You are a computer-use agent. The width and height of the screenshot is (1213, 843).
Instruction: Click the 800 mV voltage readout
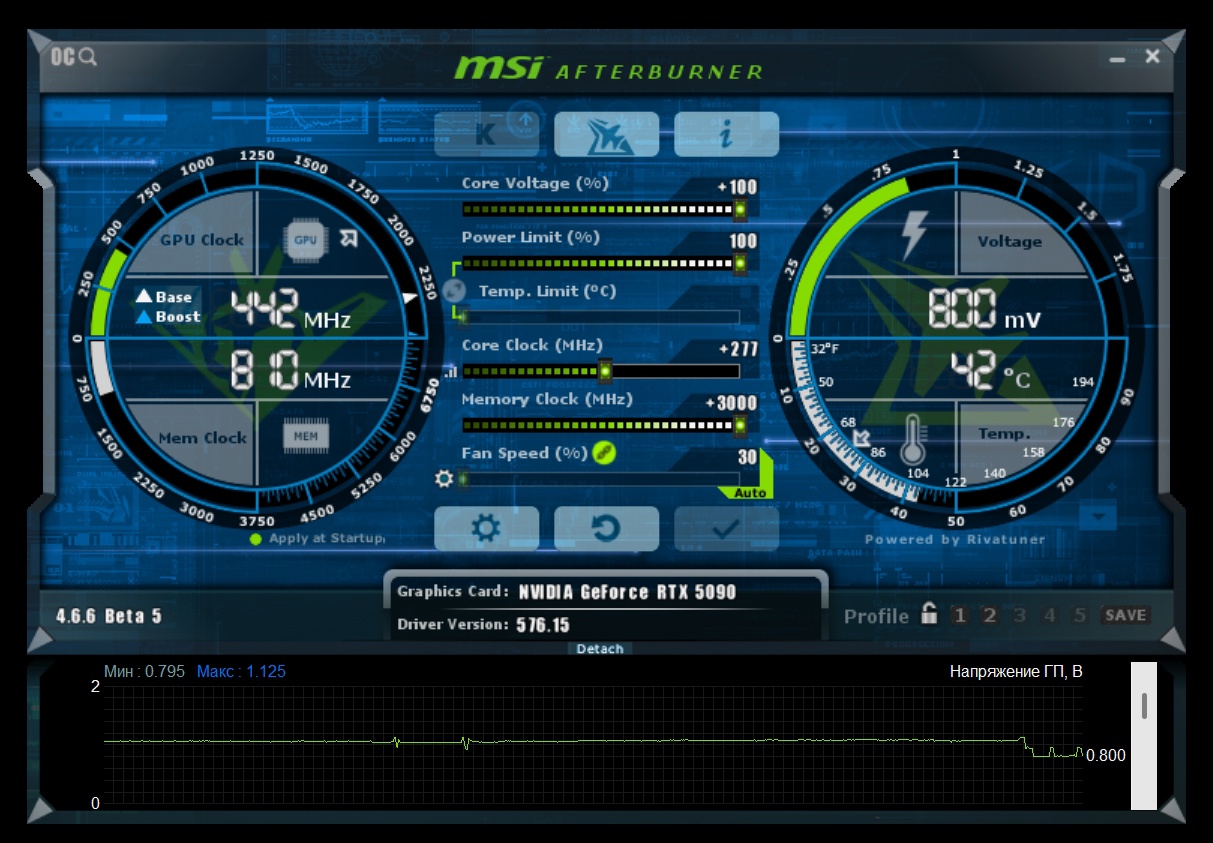pos(984,309)
